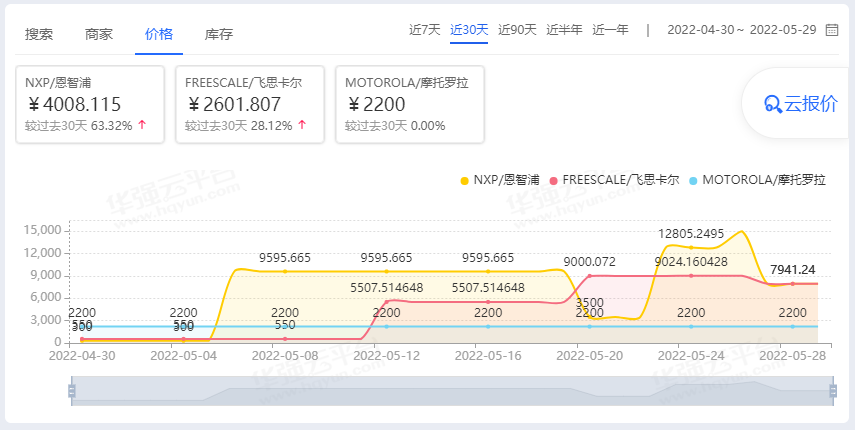Select the FREESCALE/飞思卡尔 price card
Image resolution: width=855 pixels, height=430 pixels.
point(250,105)
